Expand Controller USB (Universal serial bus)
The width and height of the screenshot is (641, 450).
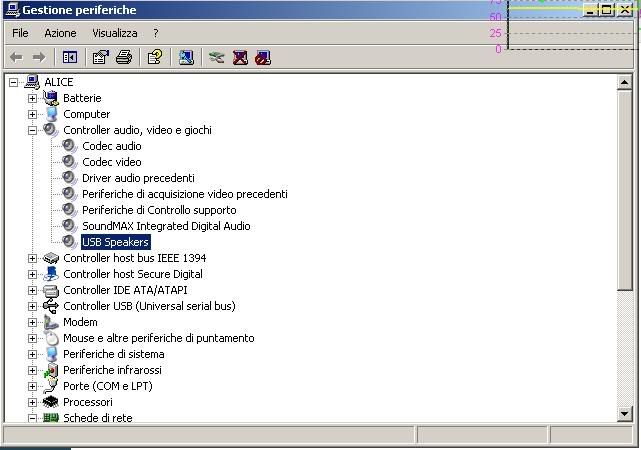[x=32, y=306]
